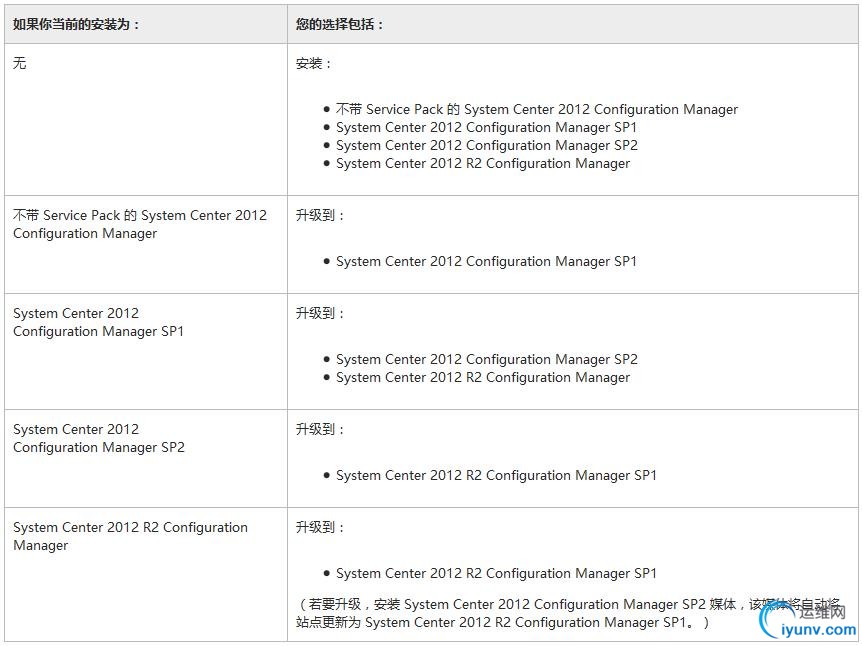862x646 pixels.
Task: Click the "安装：" label
Action: coord(313,63)
